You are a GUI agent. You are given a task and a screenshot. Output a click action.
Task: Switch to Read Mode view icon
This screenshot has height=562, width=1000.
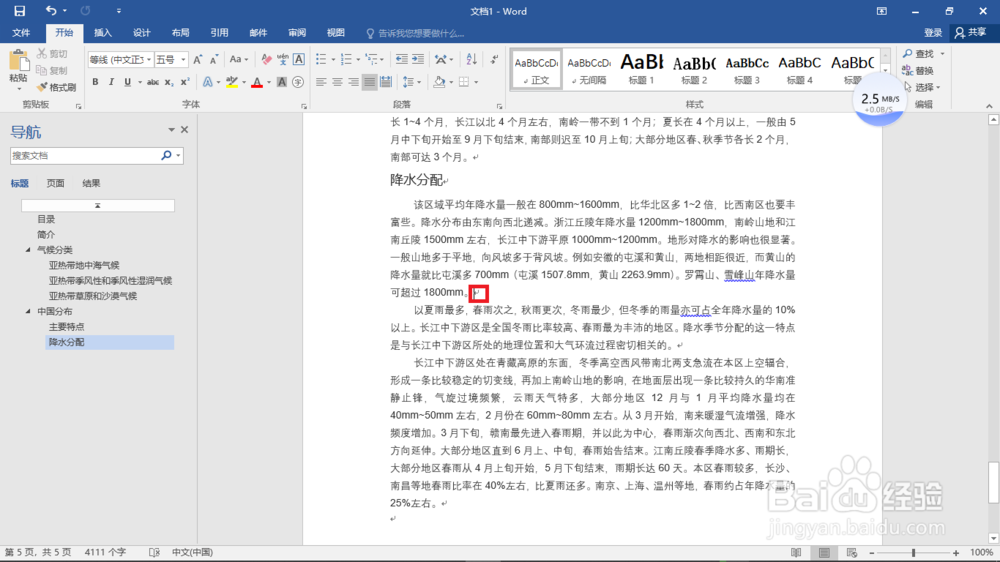[797, 552]
